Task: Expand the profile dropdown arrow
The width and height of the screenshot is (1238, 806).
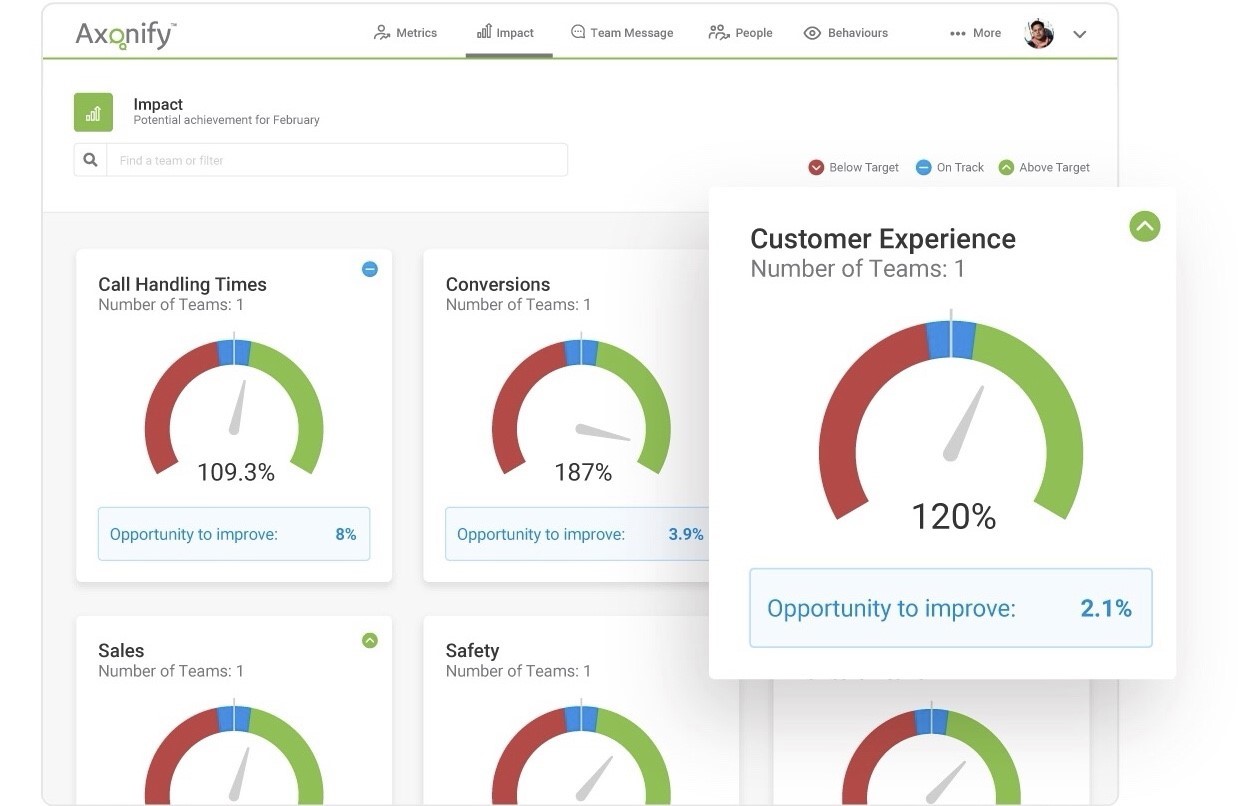Action: [1080, 34]
